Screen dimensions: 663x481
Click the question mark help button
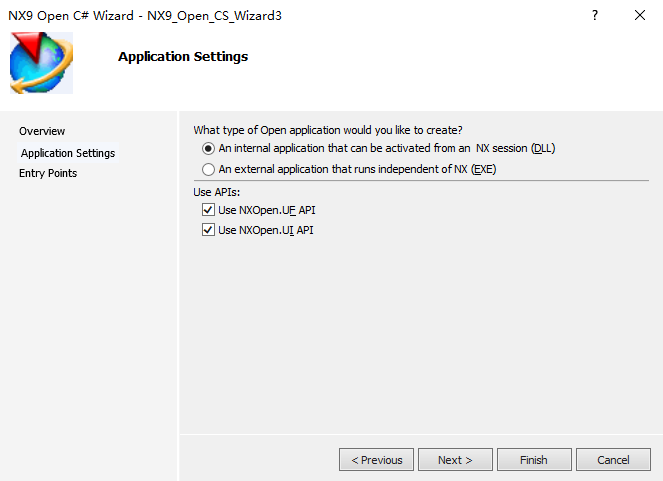click(595, 15)
